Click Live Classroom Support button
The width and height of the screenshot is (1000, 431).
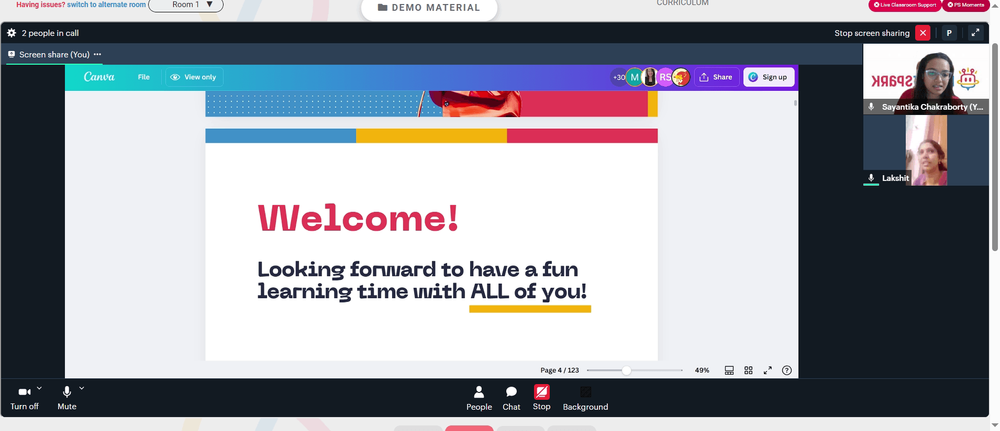click(904, 5)
